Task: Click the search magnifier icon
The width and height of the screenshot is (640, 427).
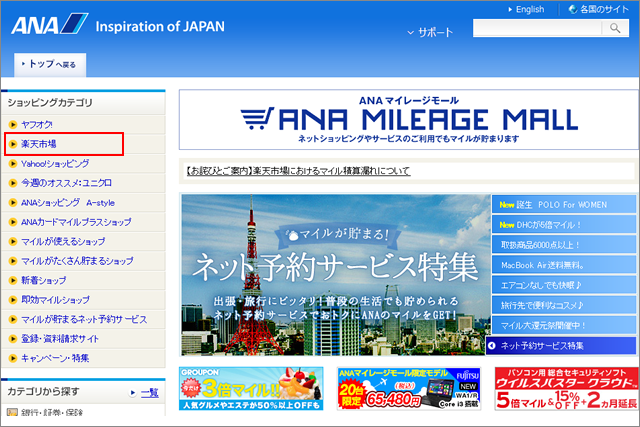Action: (x=615, y=28)
